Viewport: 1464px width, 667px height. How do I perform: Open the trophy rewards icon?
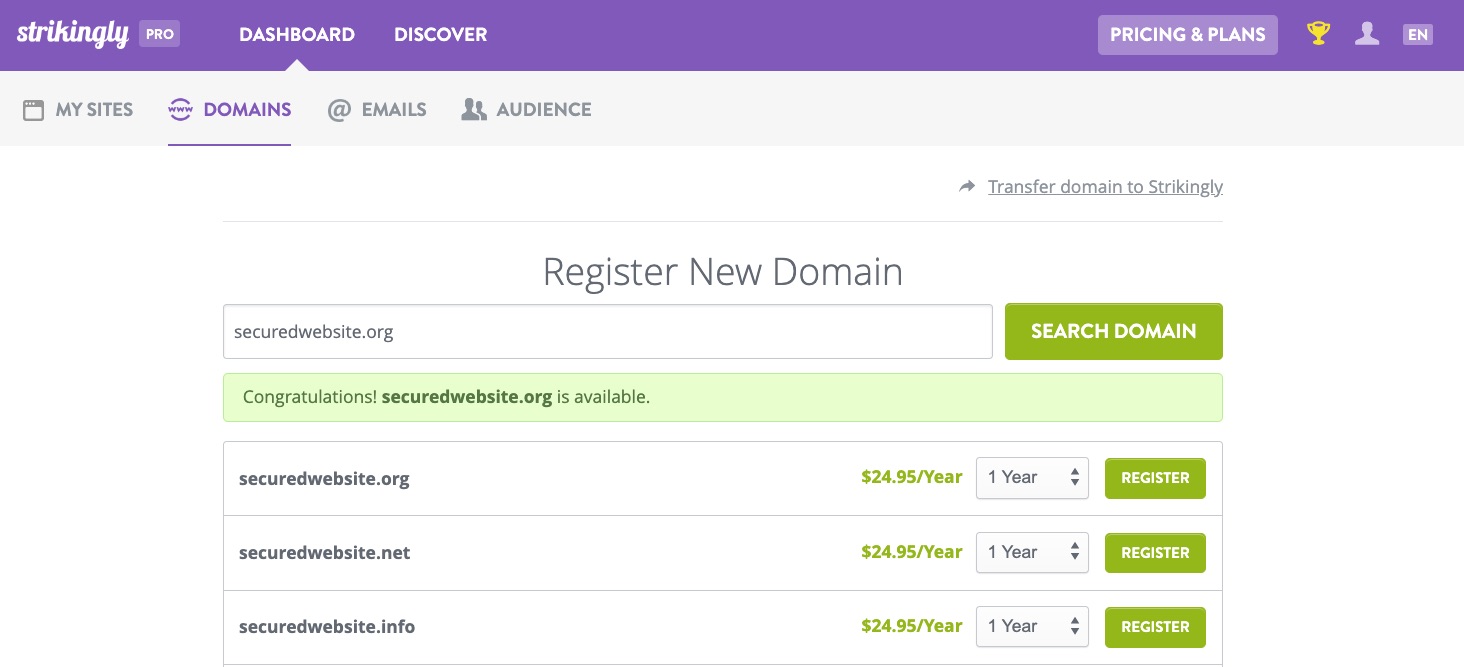coord(1319,34)
